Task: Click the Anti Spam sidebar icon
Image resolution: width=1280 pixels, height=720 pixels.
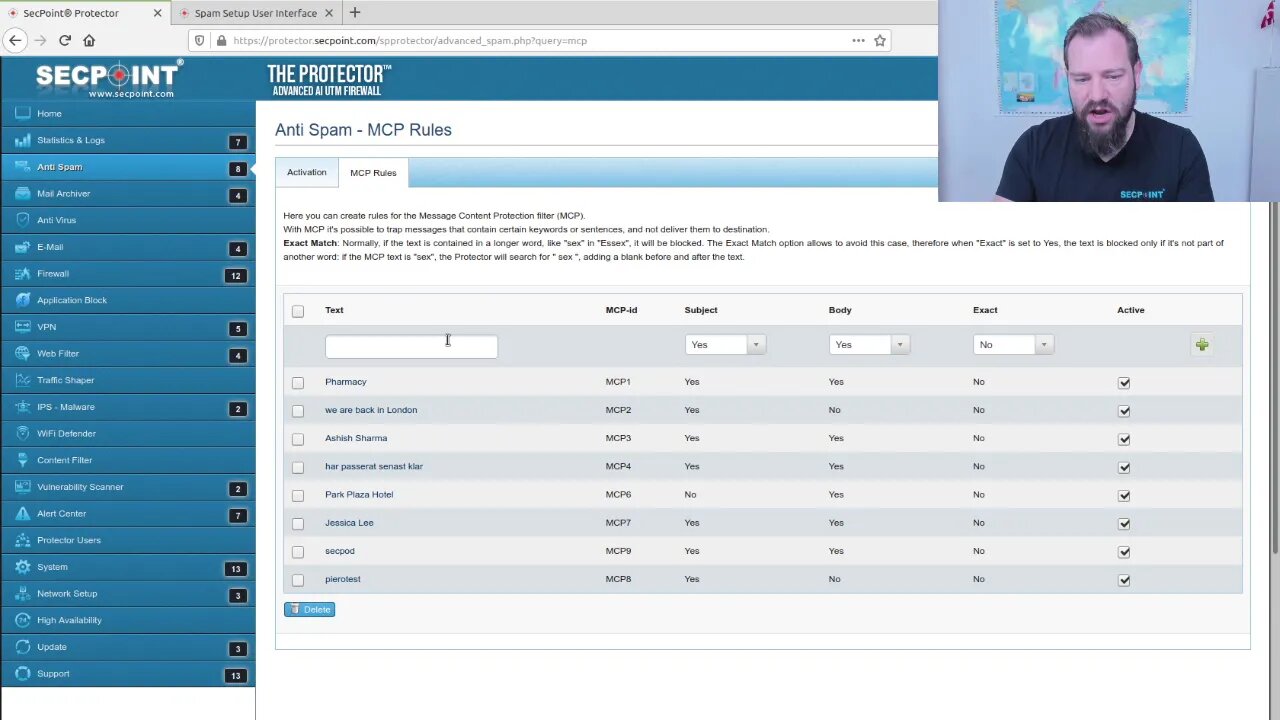Action: pos(22,167)
